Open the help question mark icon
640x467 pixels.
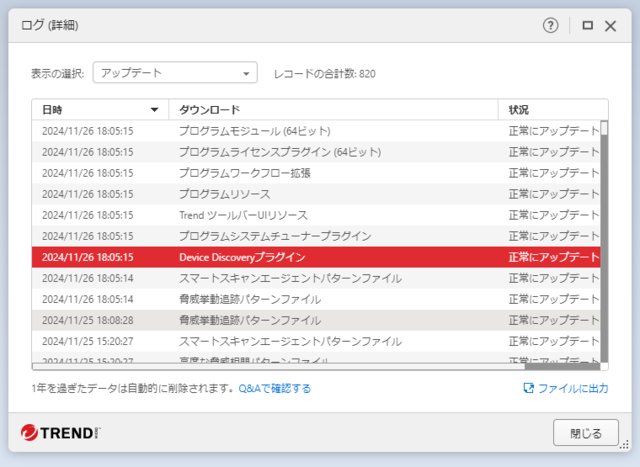coord(550,25)
